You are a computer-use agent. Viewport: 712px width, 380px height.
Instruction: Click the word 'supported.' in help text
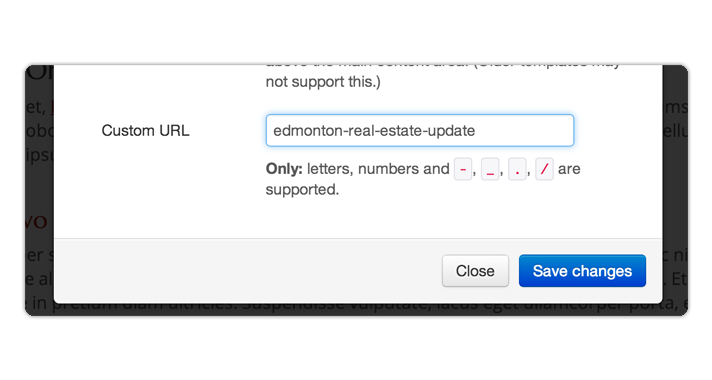pyautogui.click(x=302, y=189)
